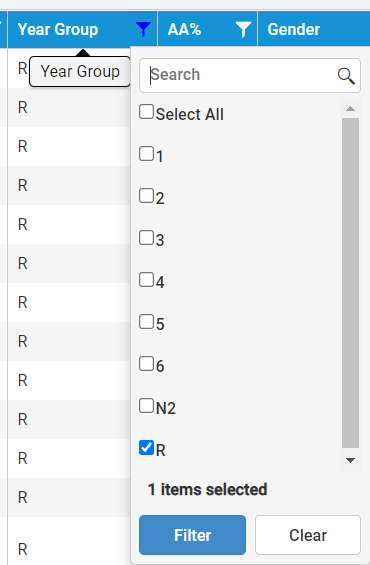Tick the year 3 checkbox
This screenshot has width=370, height=565.
click(146, 237)
